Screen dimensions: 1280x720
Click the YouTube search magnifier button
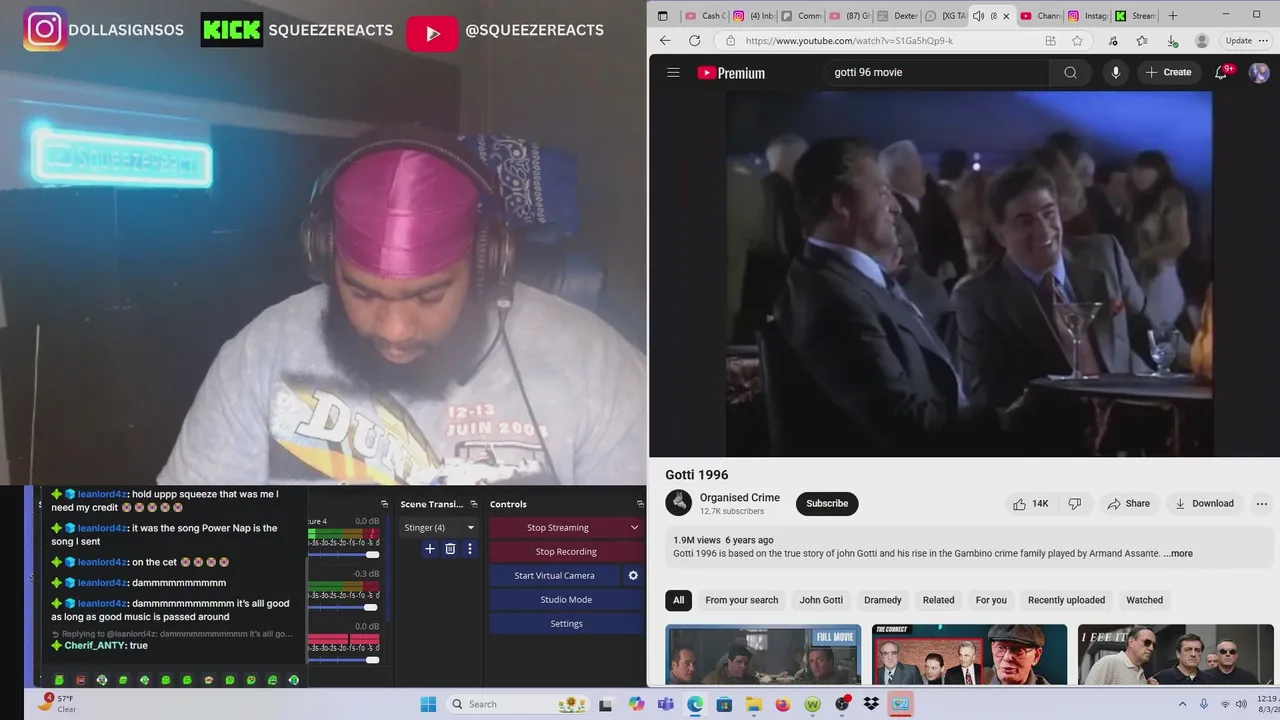coord(1070,72)
